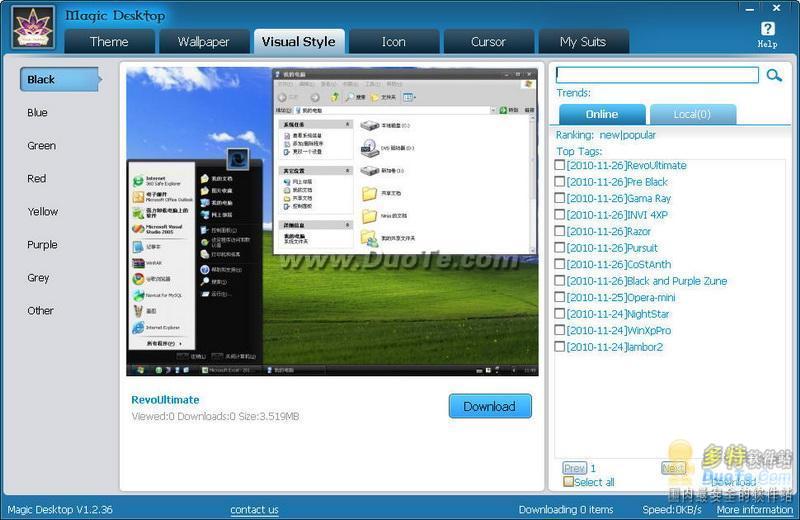Tick the Opera-mini checkbox
The height and width of the screenshot is (520, 800).
coord(560,297)
